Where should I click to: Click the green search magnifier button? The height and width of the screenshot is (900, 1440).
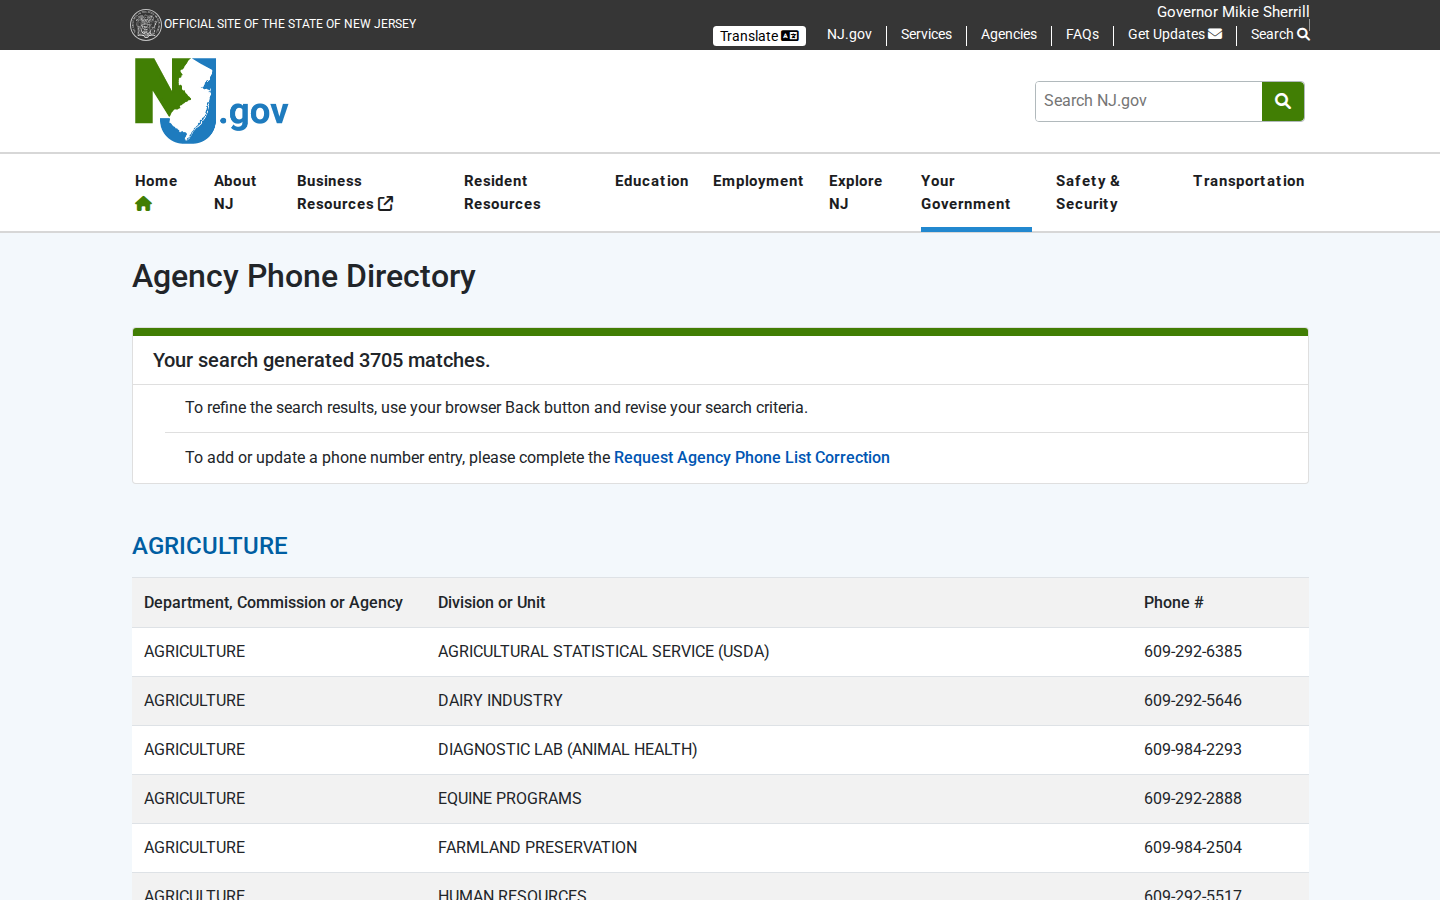[1283, 101]
